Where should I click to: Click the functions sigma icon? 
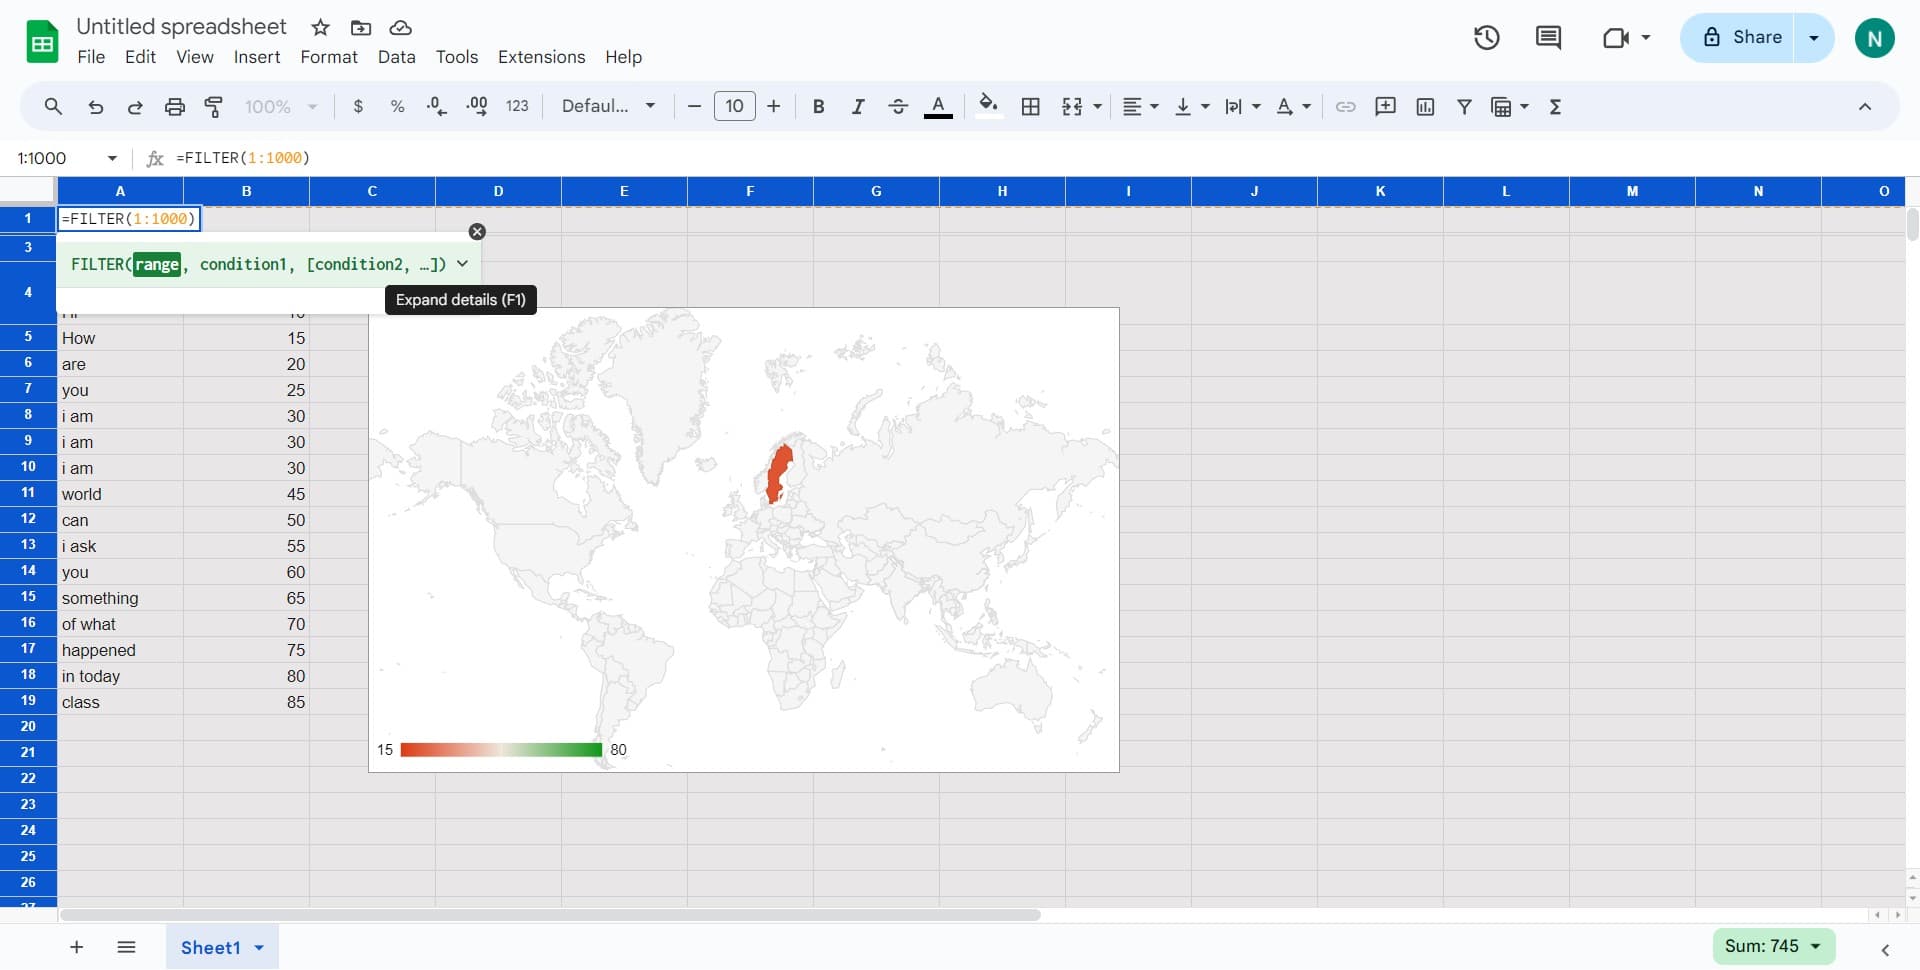coord(1555,107)
